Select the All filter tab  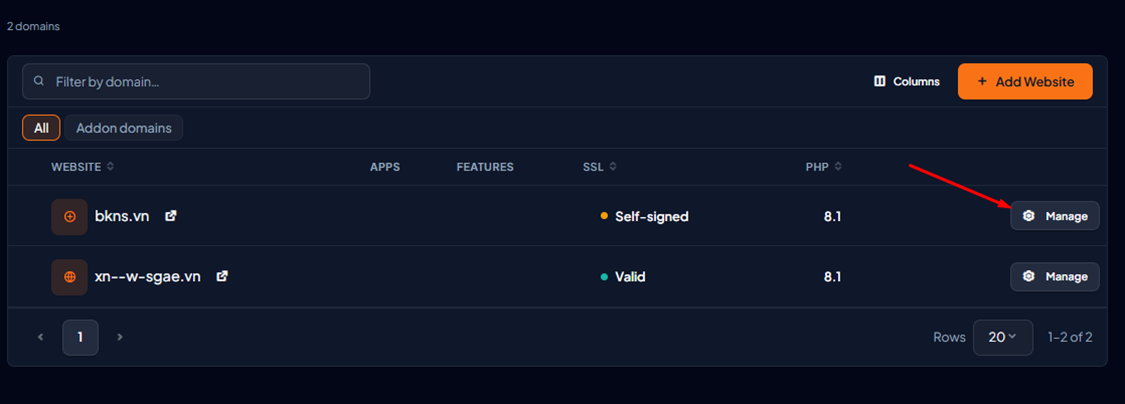(x=41, y=128)
